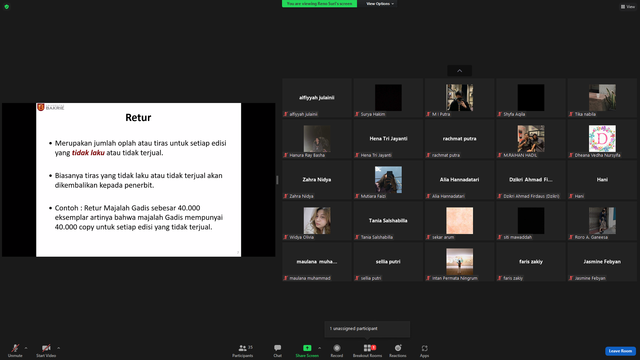
Task: Select sekar arum's video tile
Action: click(460, 221)
